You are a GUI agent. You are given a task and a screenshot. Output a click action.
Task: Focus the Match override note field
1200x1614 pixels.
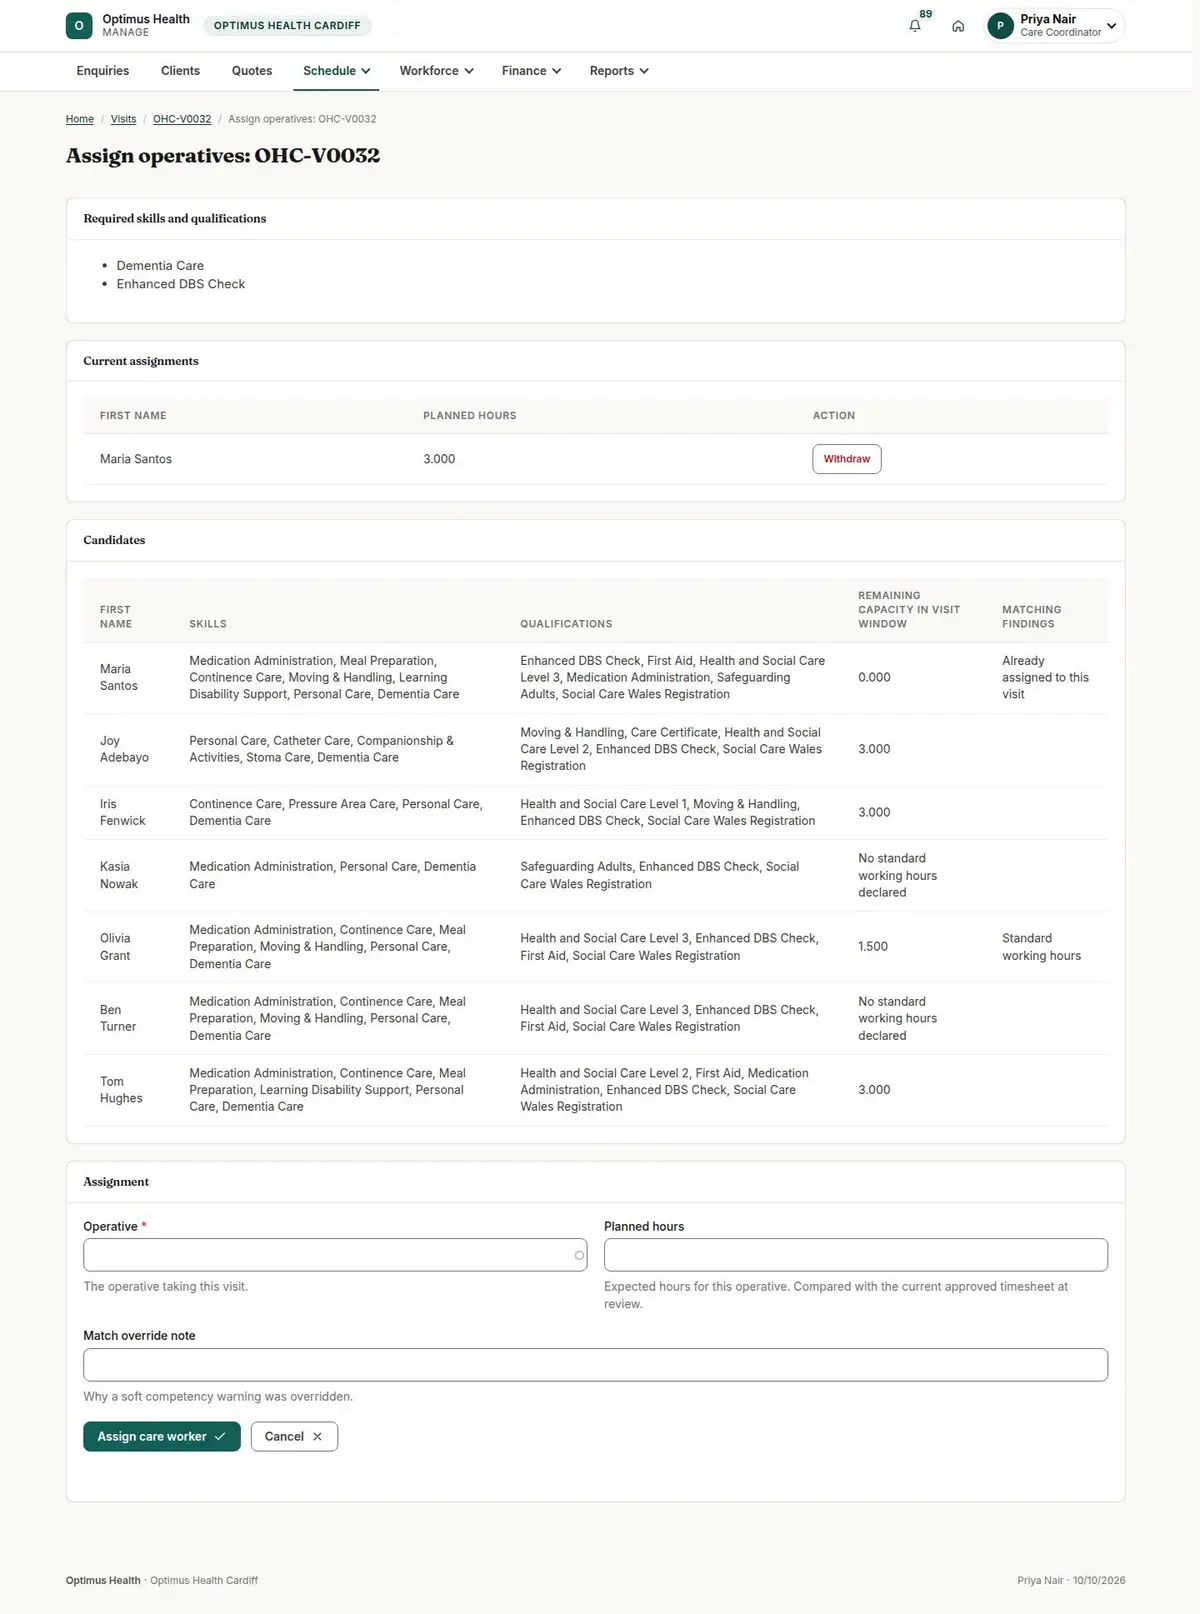point(595,1365)
